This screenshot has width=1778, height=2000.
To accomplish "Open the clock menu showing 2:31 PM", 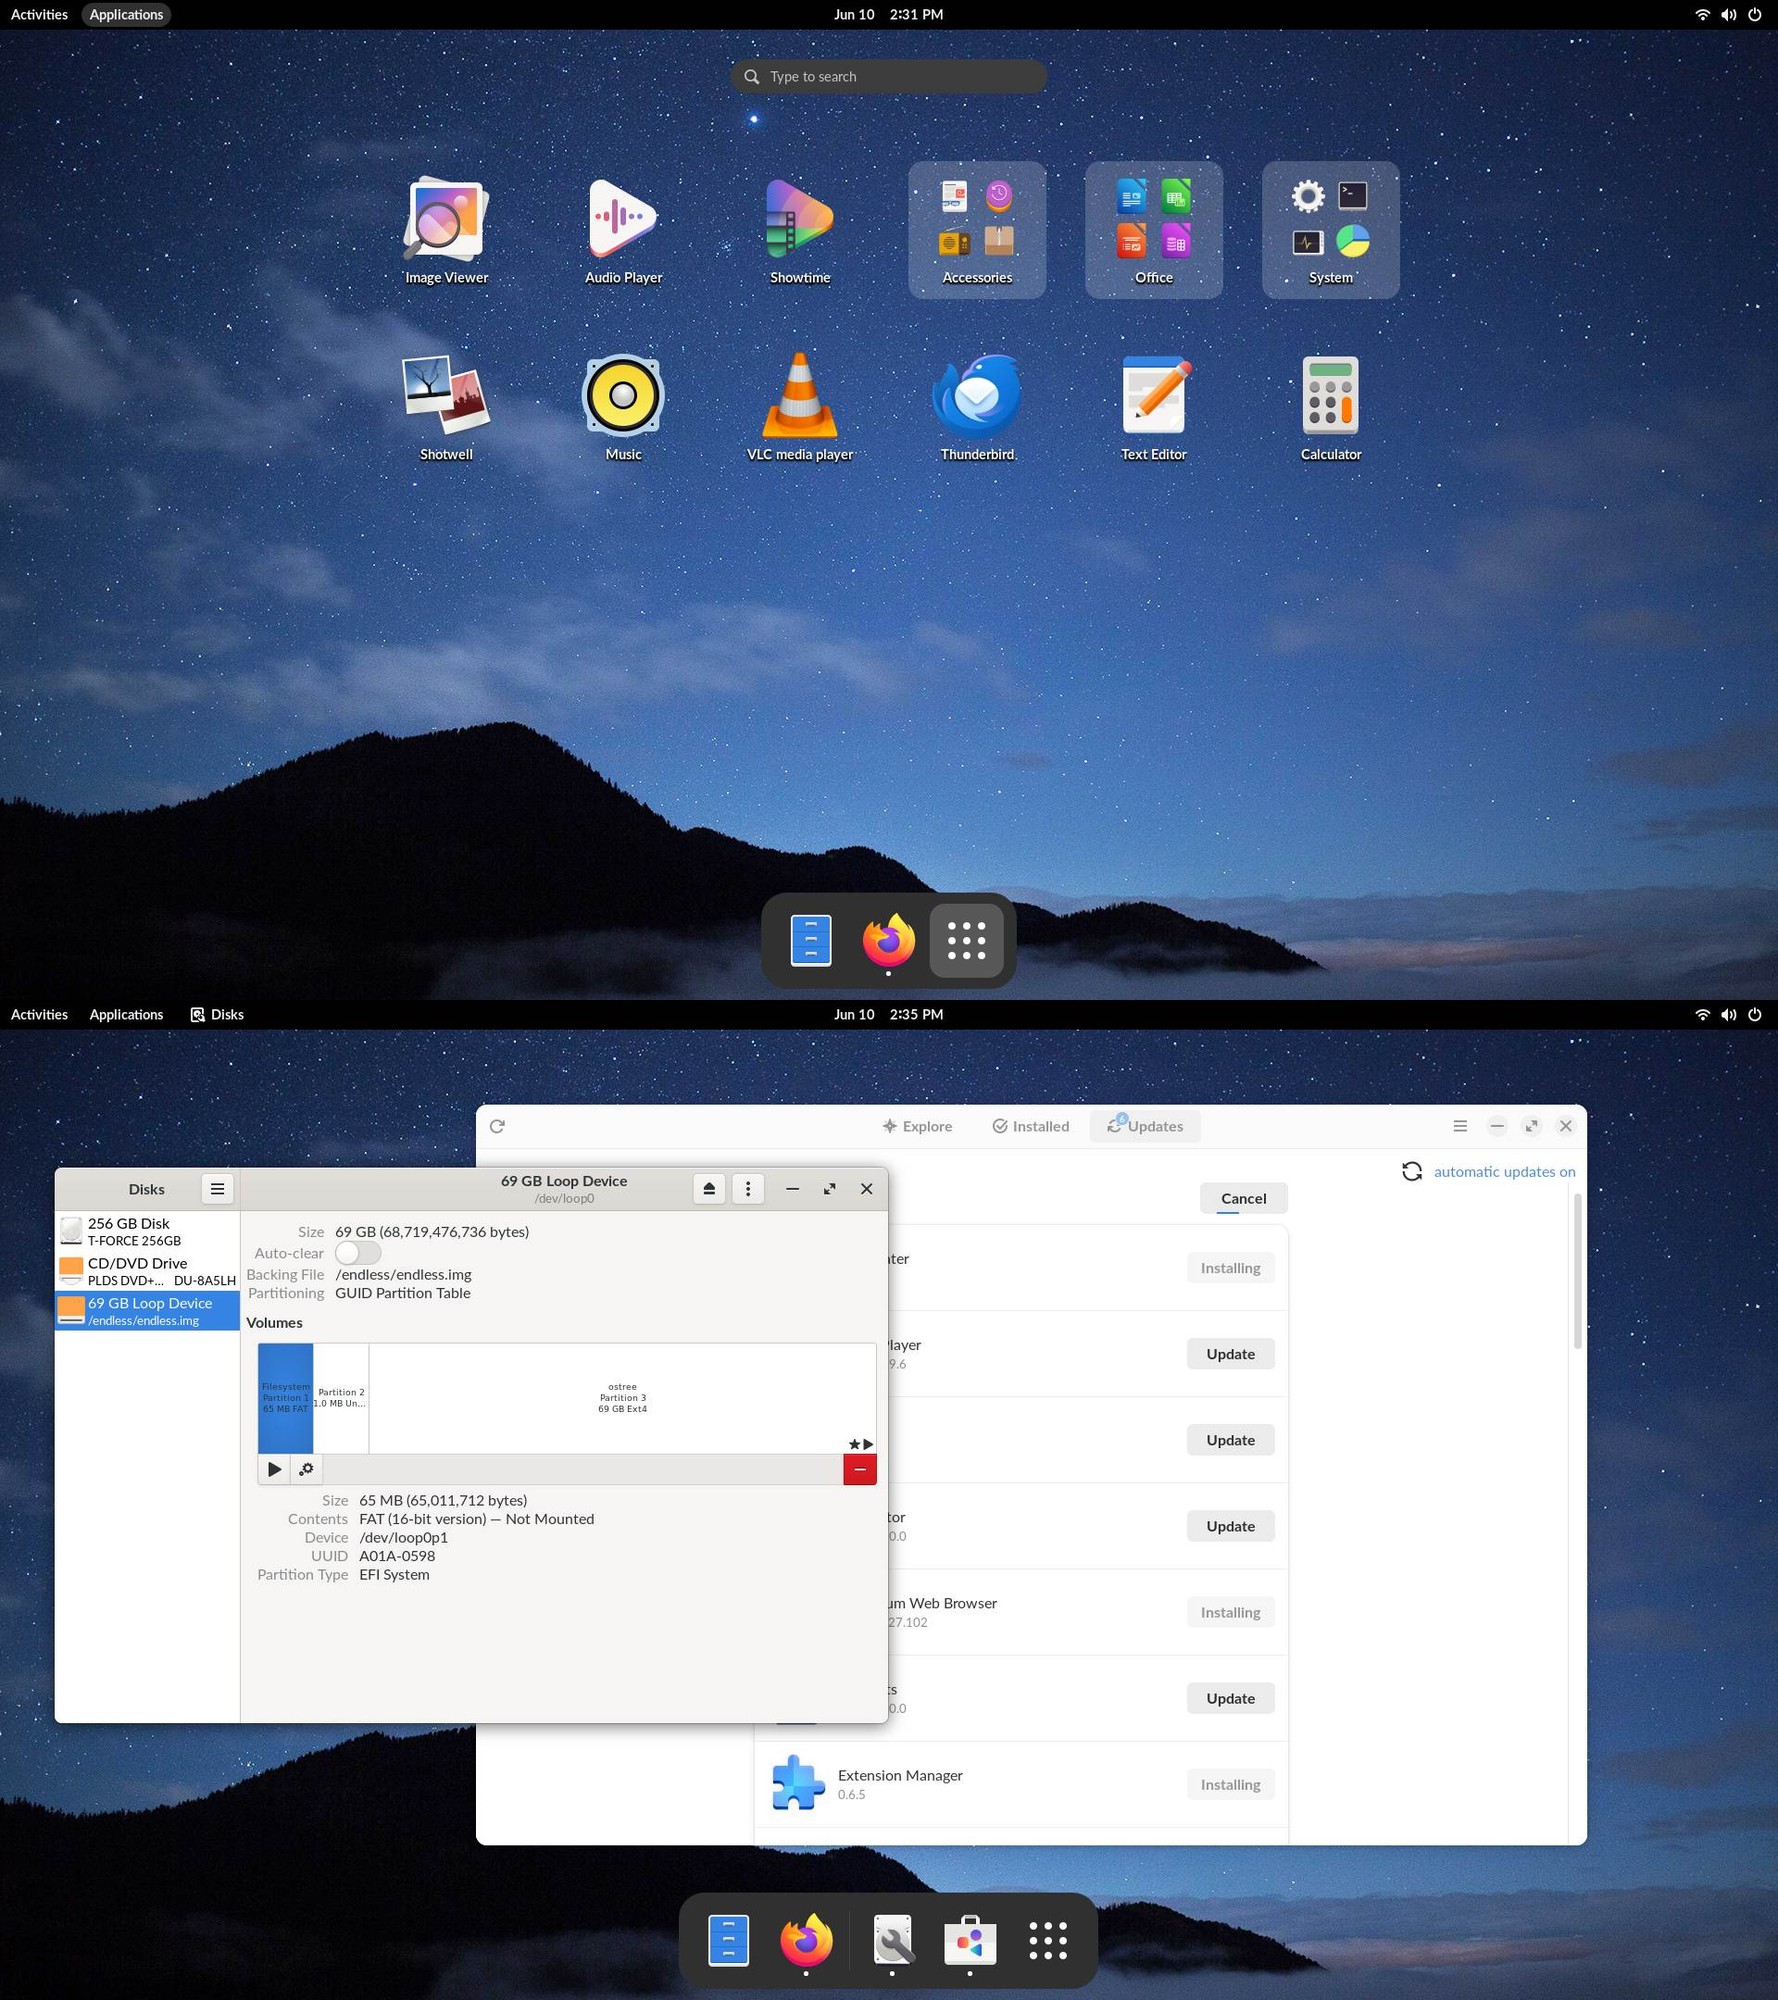I will point(889,14).
